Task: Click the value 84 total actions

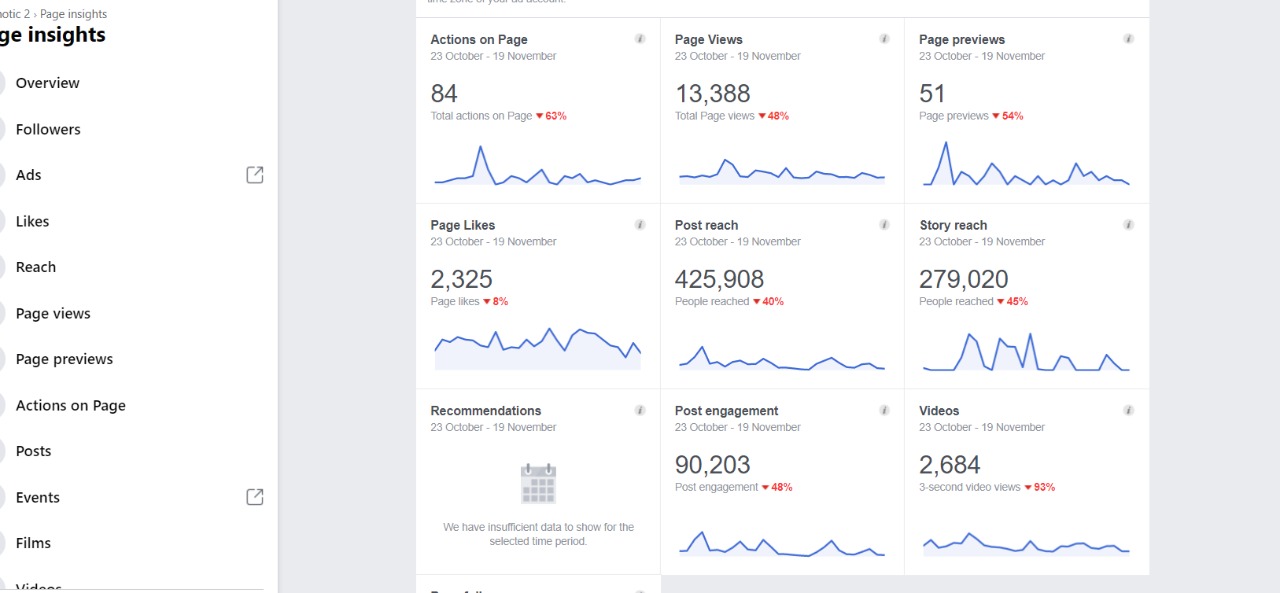Action: [x=444, y=93]
